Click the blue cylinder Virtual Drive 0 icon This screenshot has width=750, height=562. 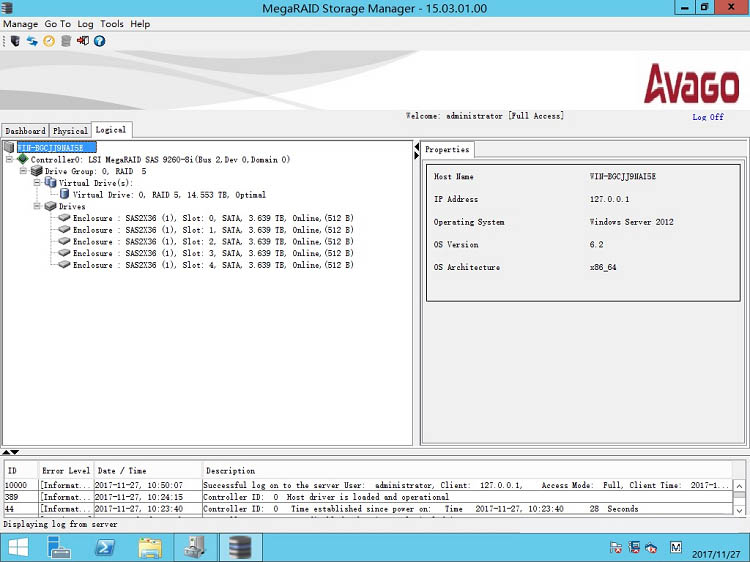64,194
